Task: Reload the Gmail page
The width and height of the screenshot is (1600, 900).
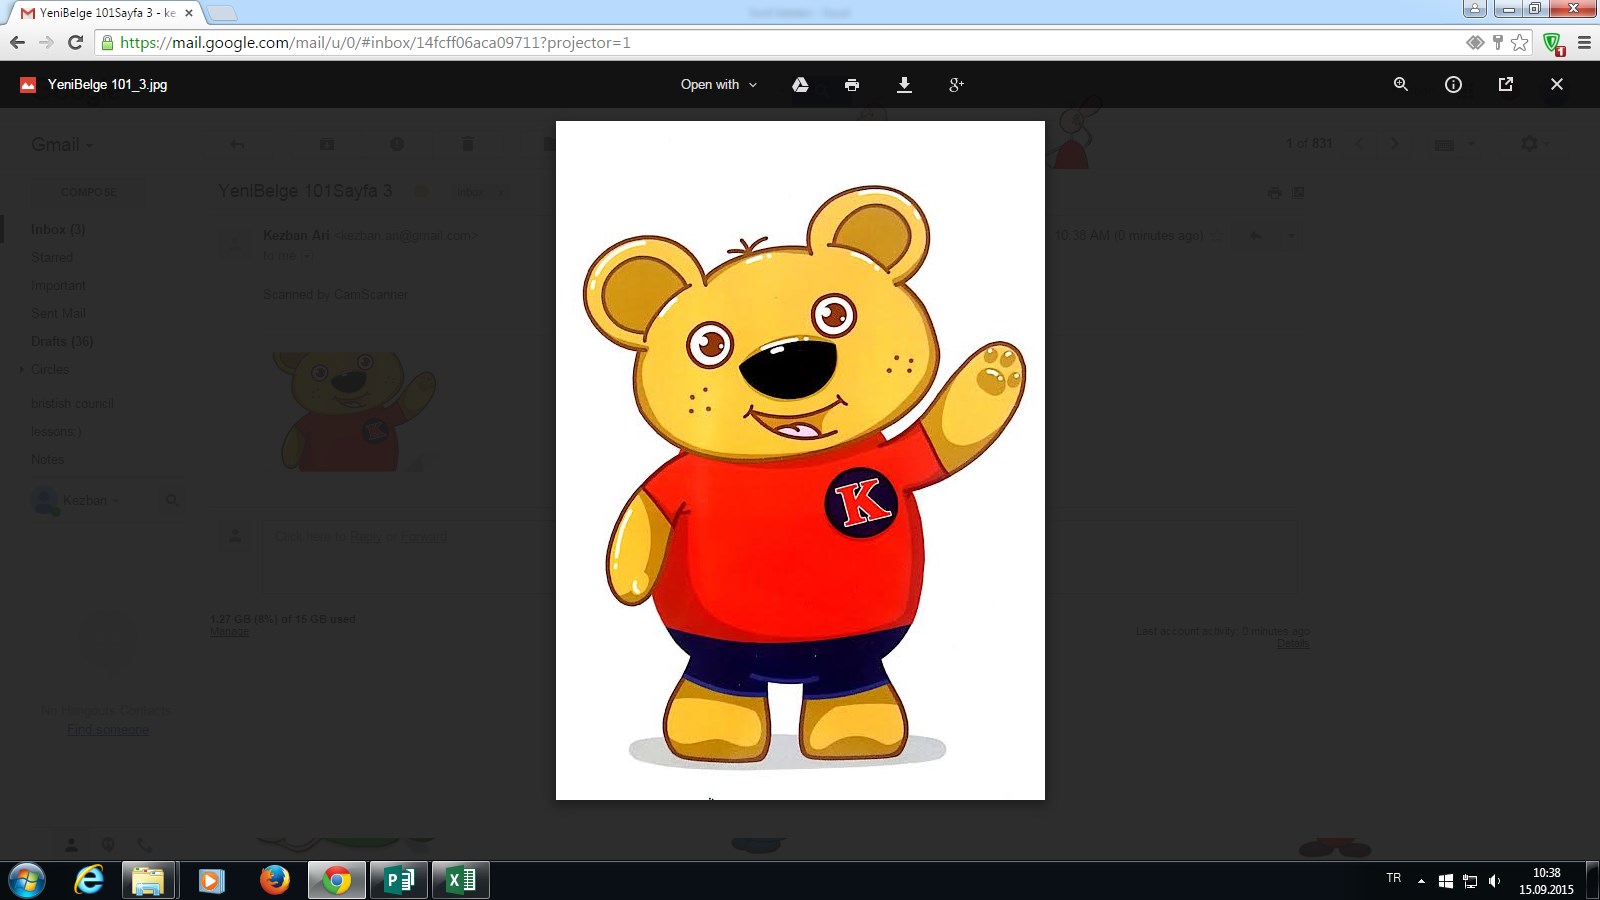Action: pos(75,42)
